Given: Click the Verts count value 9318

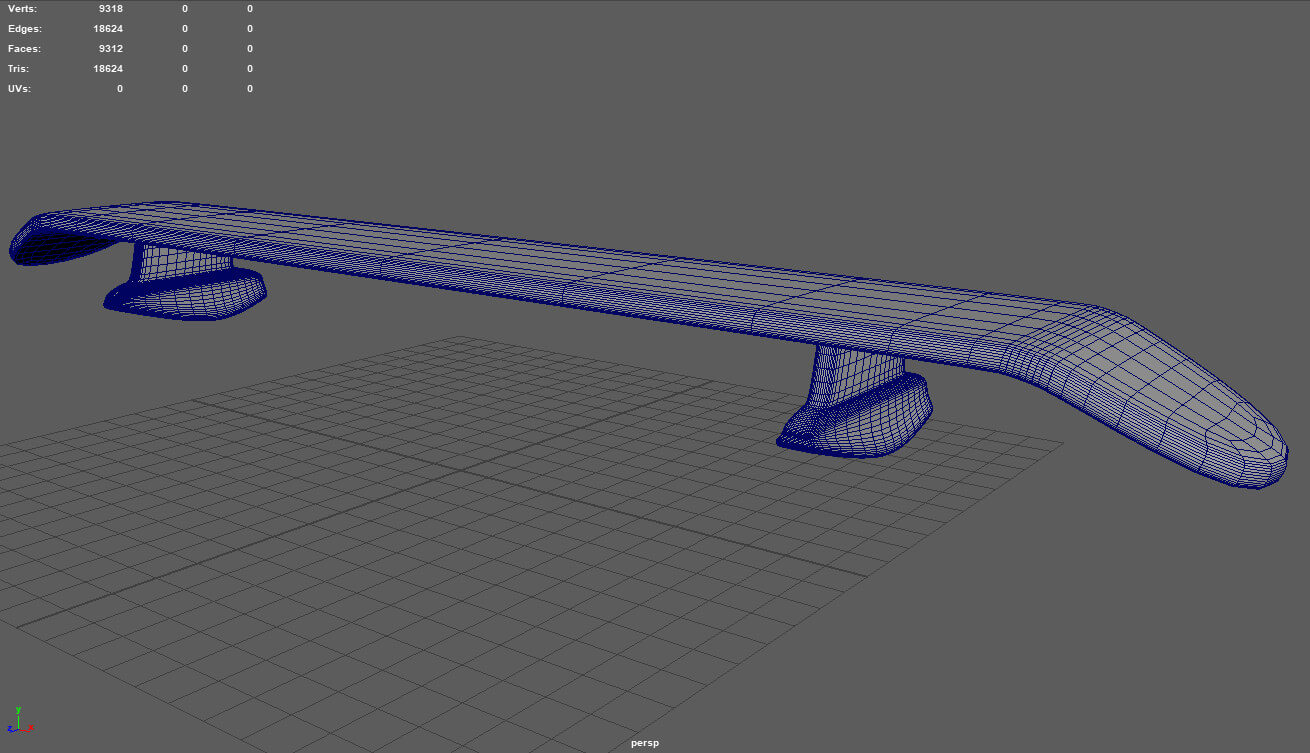Looking at the screenshot, I should 110,9.
